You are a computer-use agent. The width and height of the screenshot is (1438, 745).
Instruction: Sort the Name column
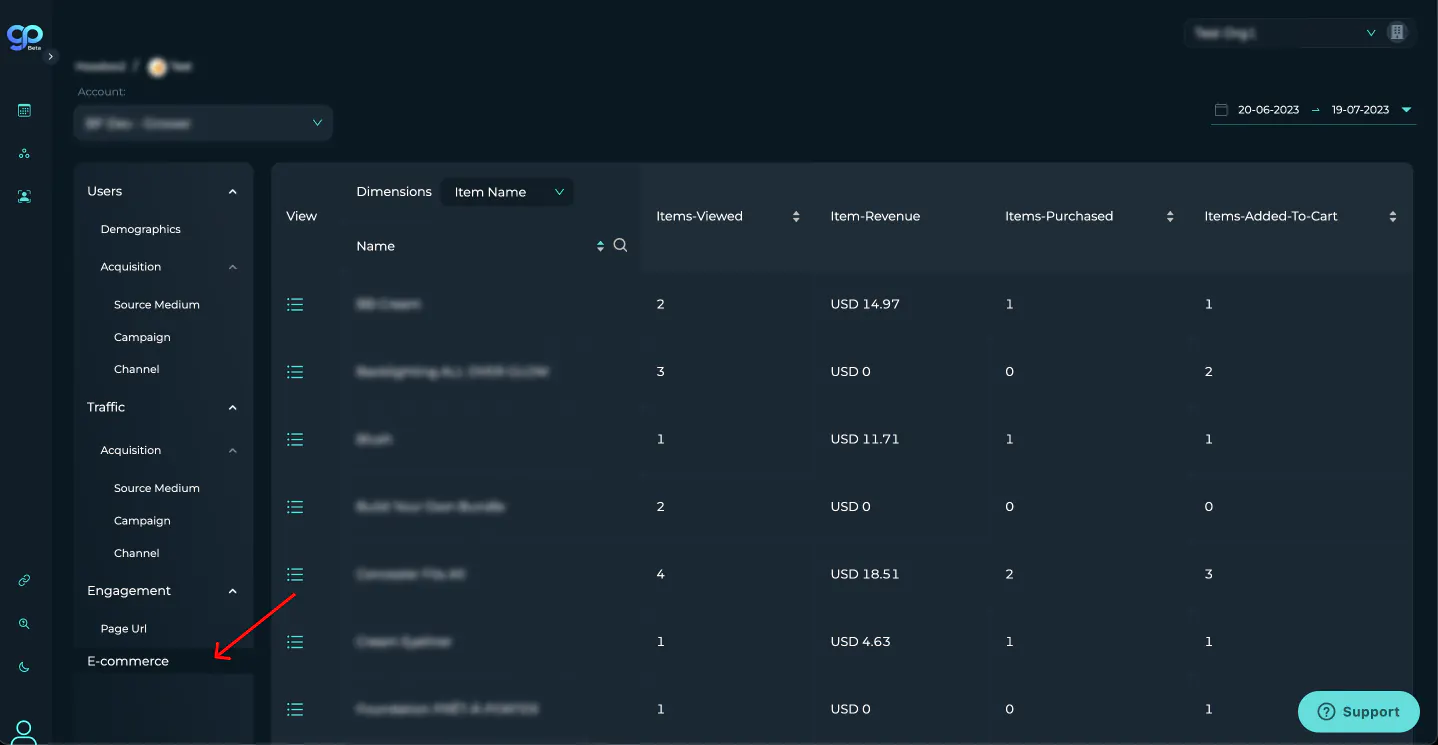pyautogui.click(x=600, y=246)
